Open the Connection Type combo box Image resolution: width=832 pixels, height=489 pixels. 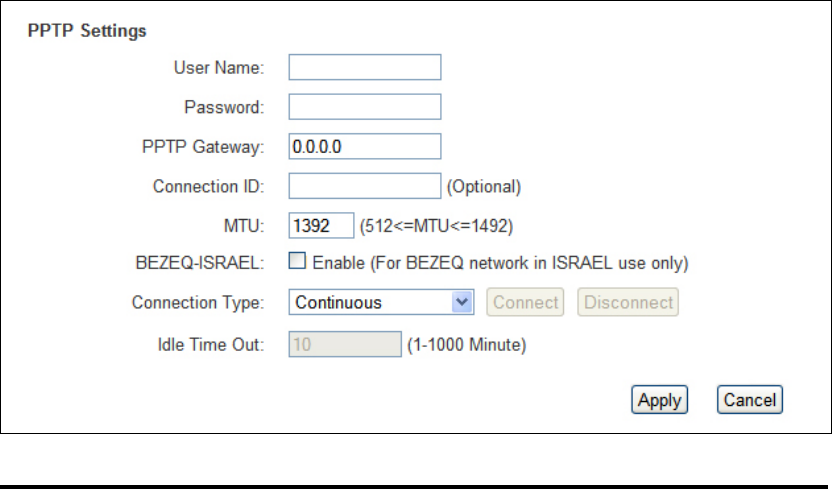coord(381,302)
